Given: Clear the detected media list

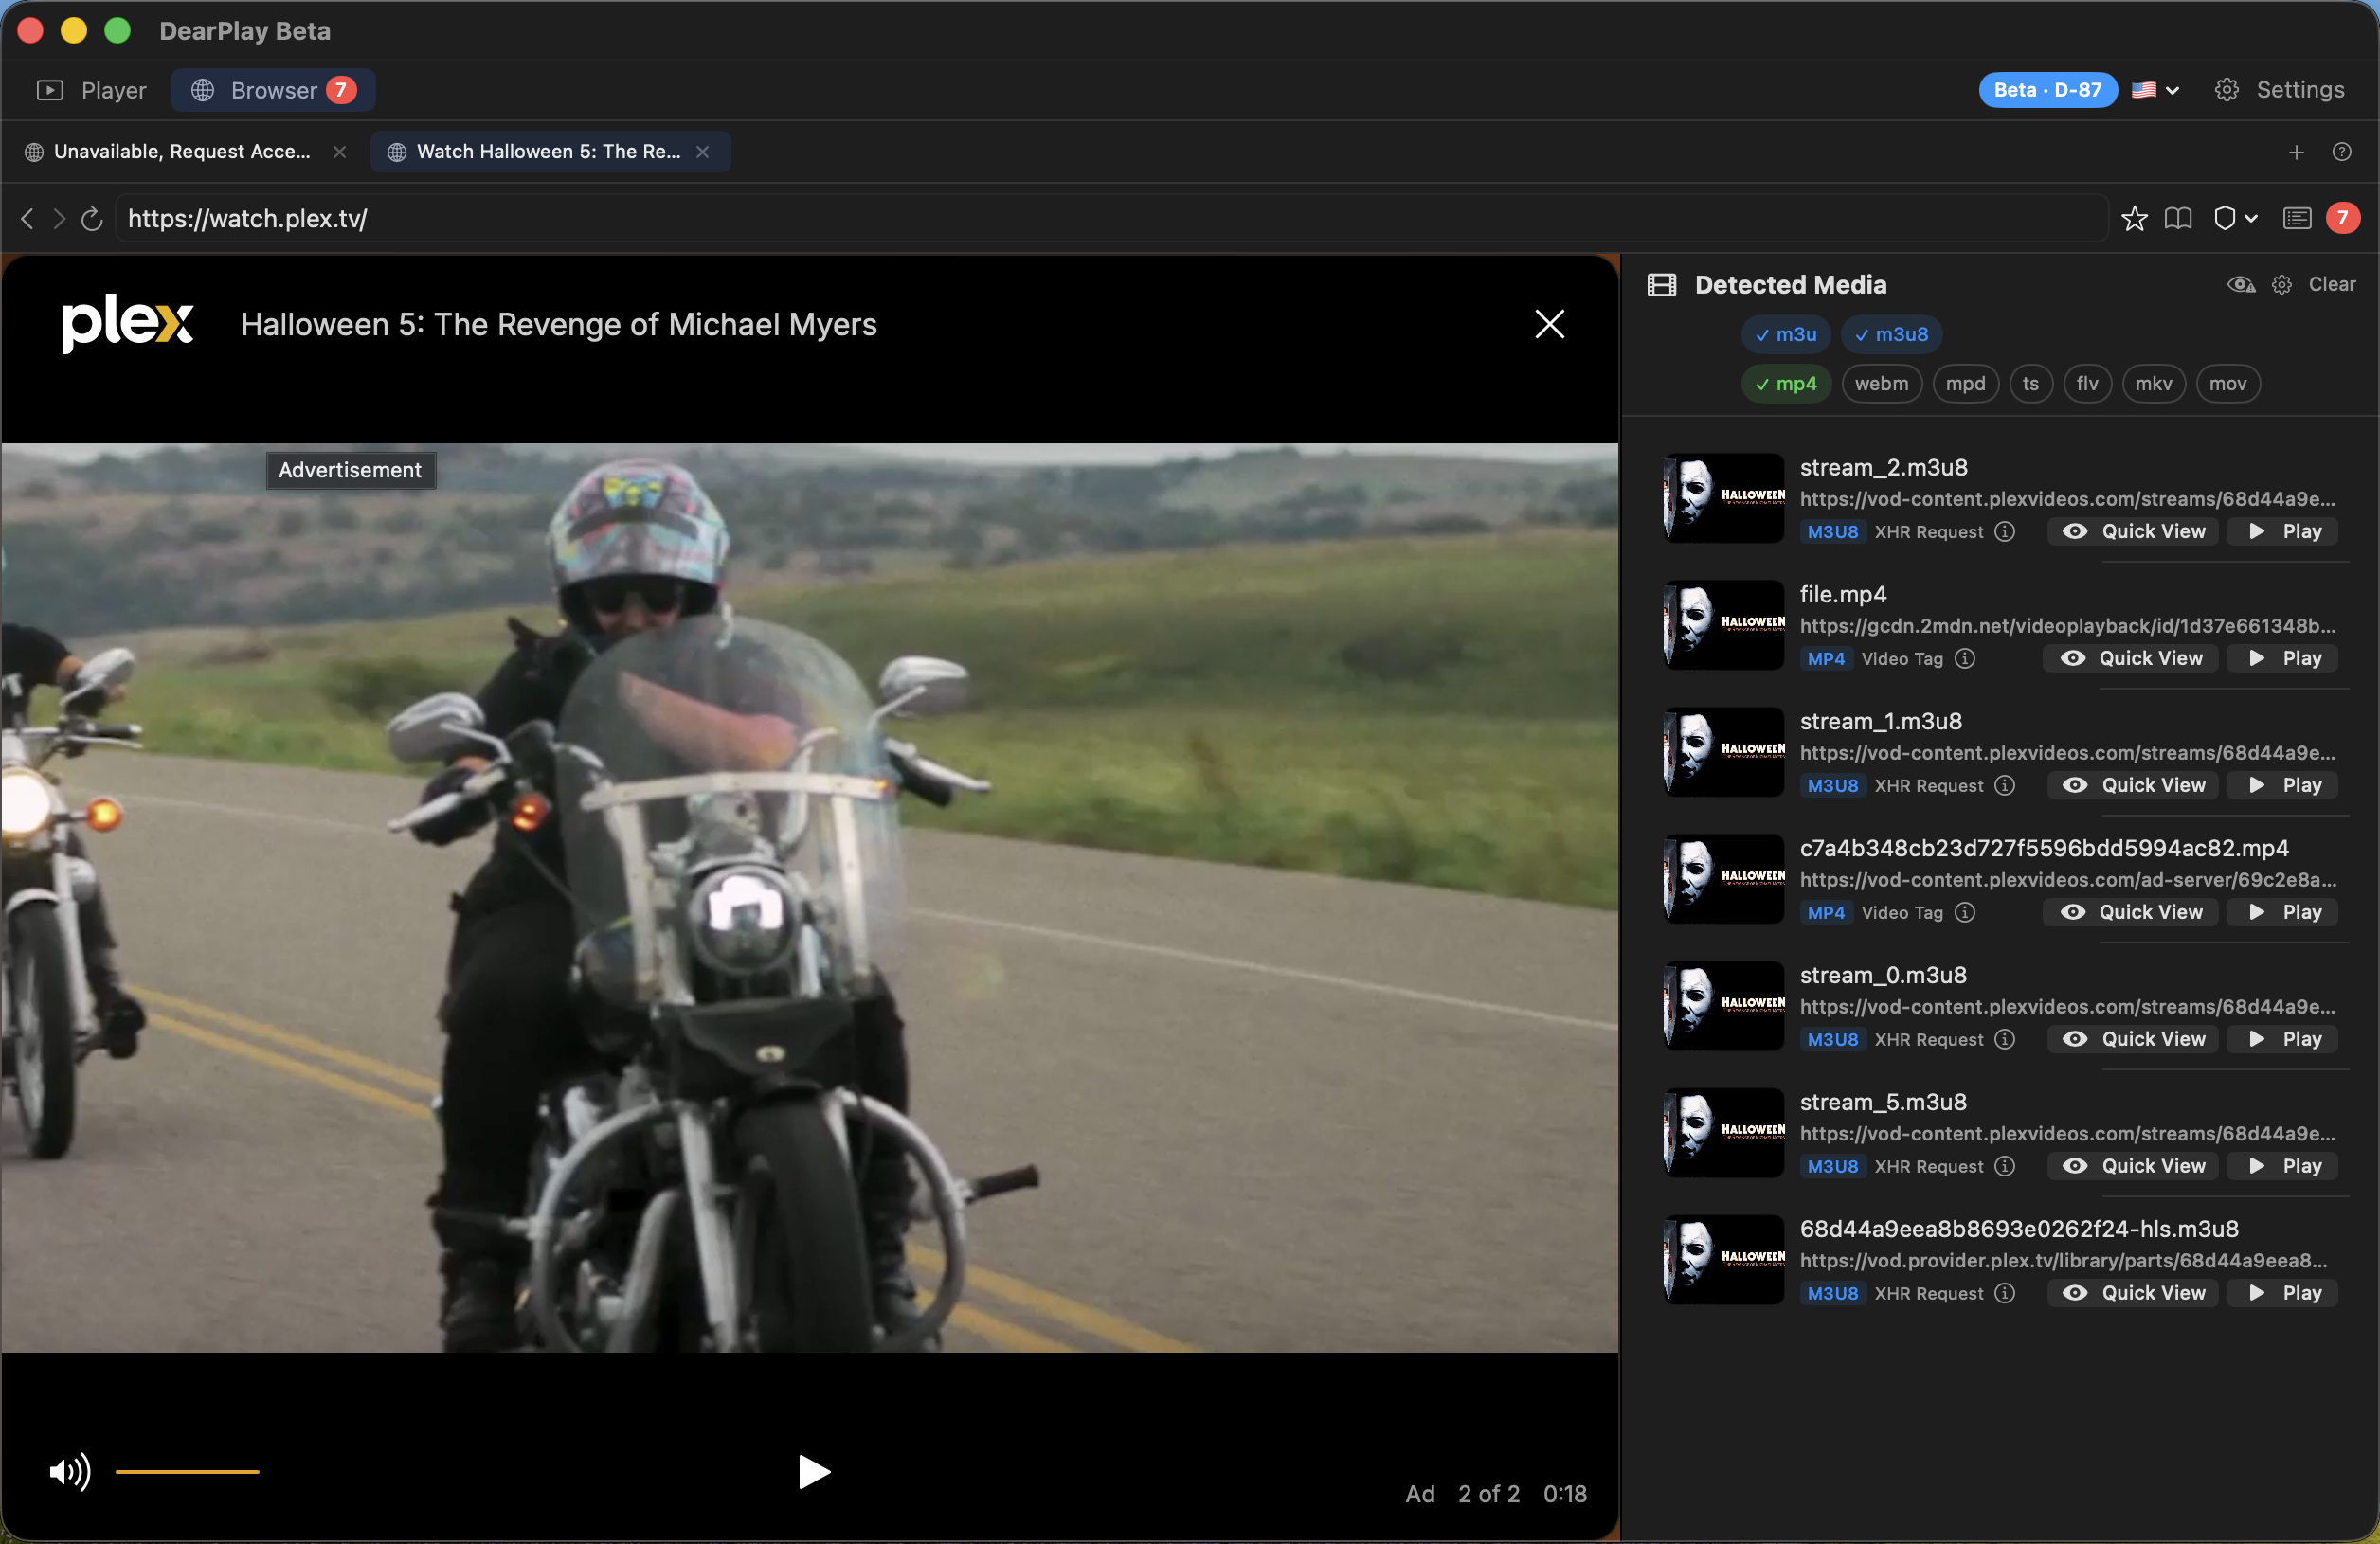Looking at the screenshot, I should [2332, 285].
